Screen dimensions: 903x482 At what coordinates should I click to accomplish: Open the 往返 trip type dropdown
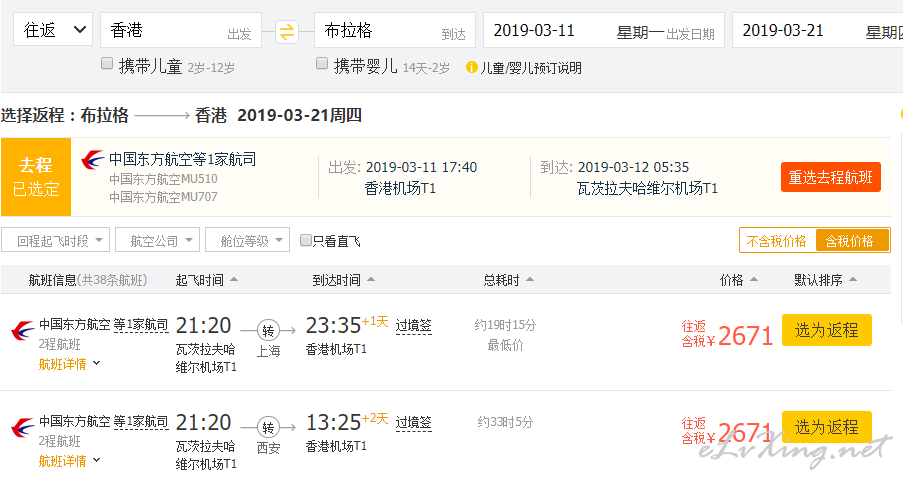(x=53, y=30)
